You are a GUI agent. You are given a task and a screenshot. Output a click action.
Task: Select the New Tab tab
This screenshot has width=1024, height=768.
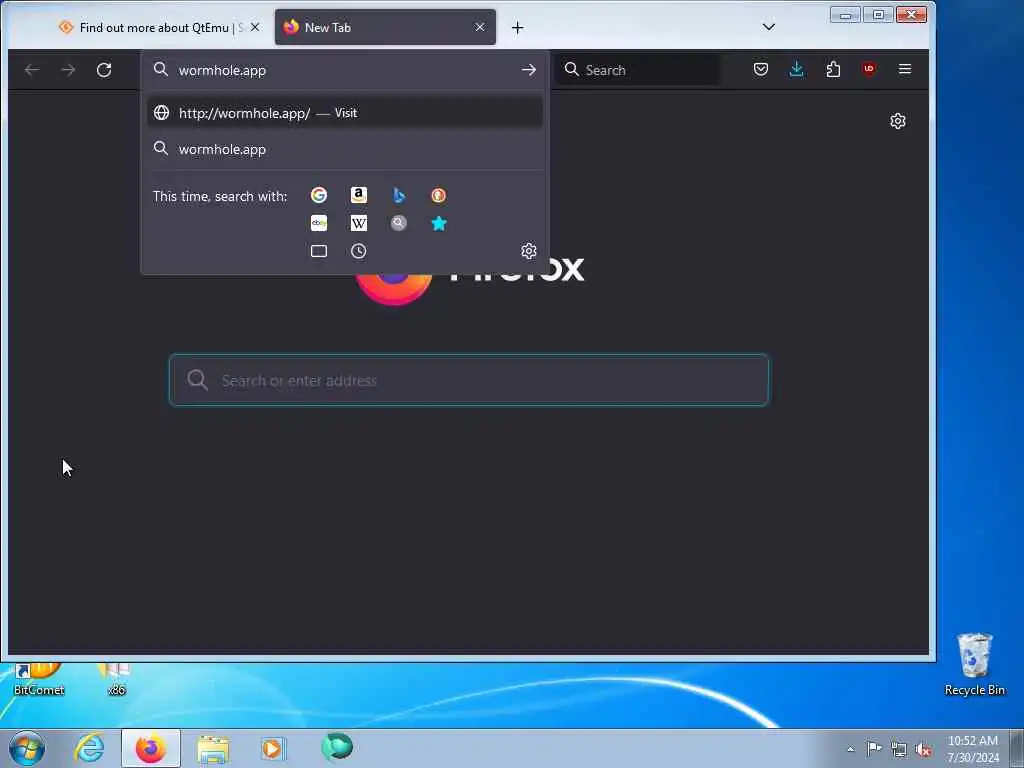click(x=385, y=27)
